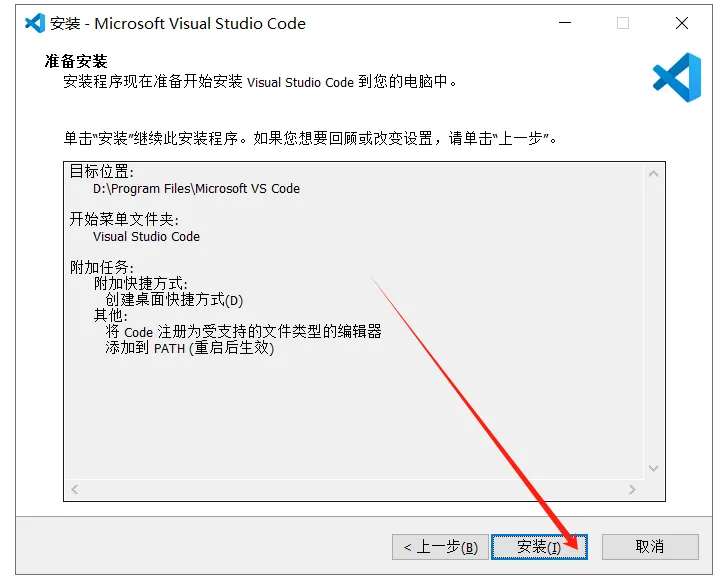The width and height of the screenshot is (724, 587).
Task: Cancel setup with the 取消 button
Action: 650,547
